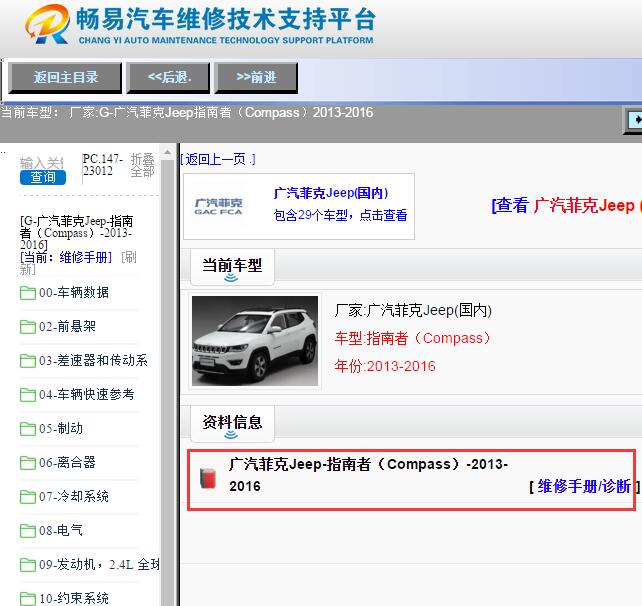Open the 07-冷却系统 folder icon
The image size is (642, 606).
27,497
